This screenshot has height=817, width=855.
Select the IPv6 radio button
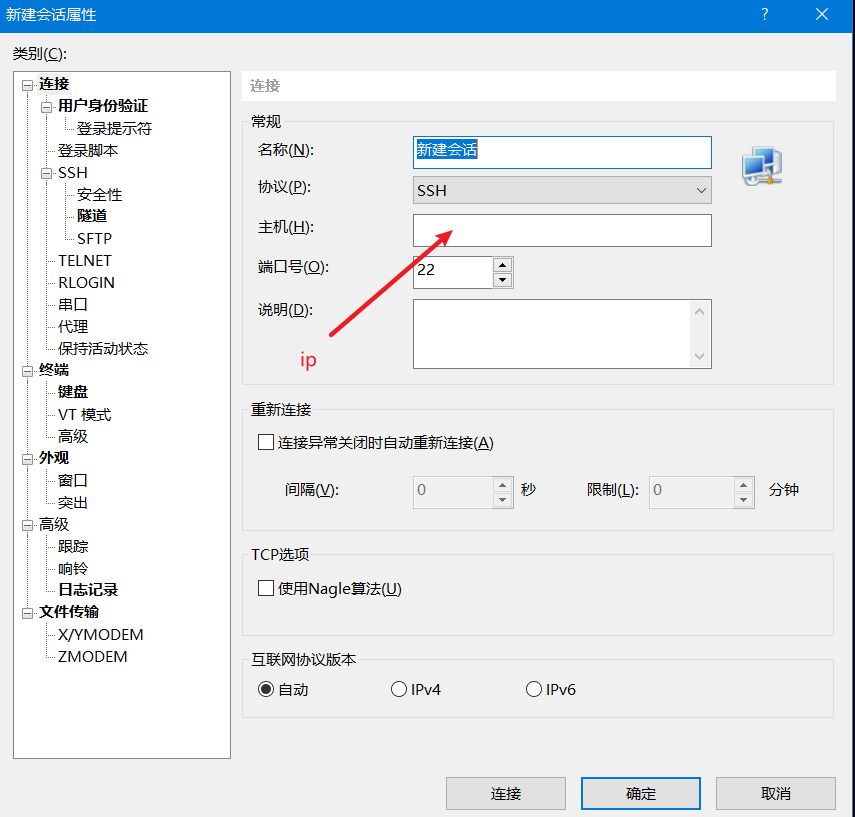point(533,689)
